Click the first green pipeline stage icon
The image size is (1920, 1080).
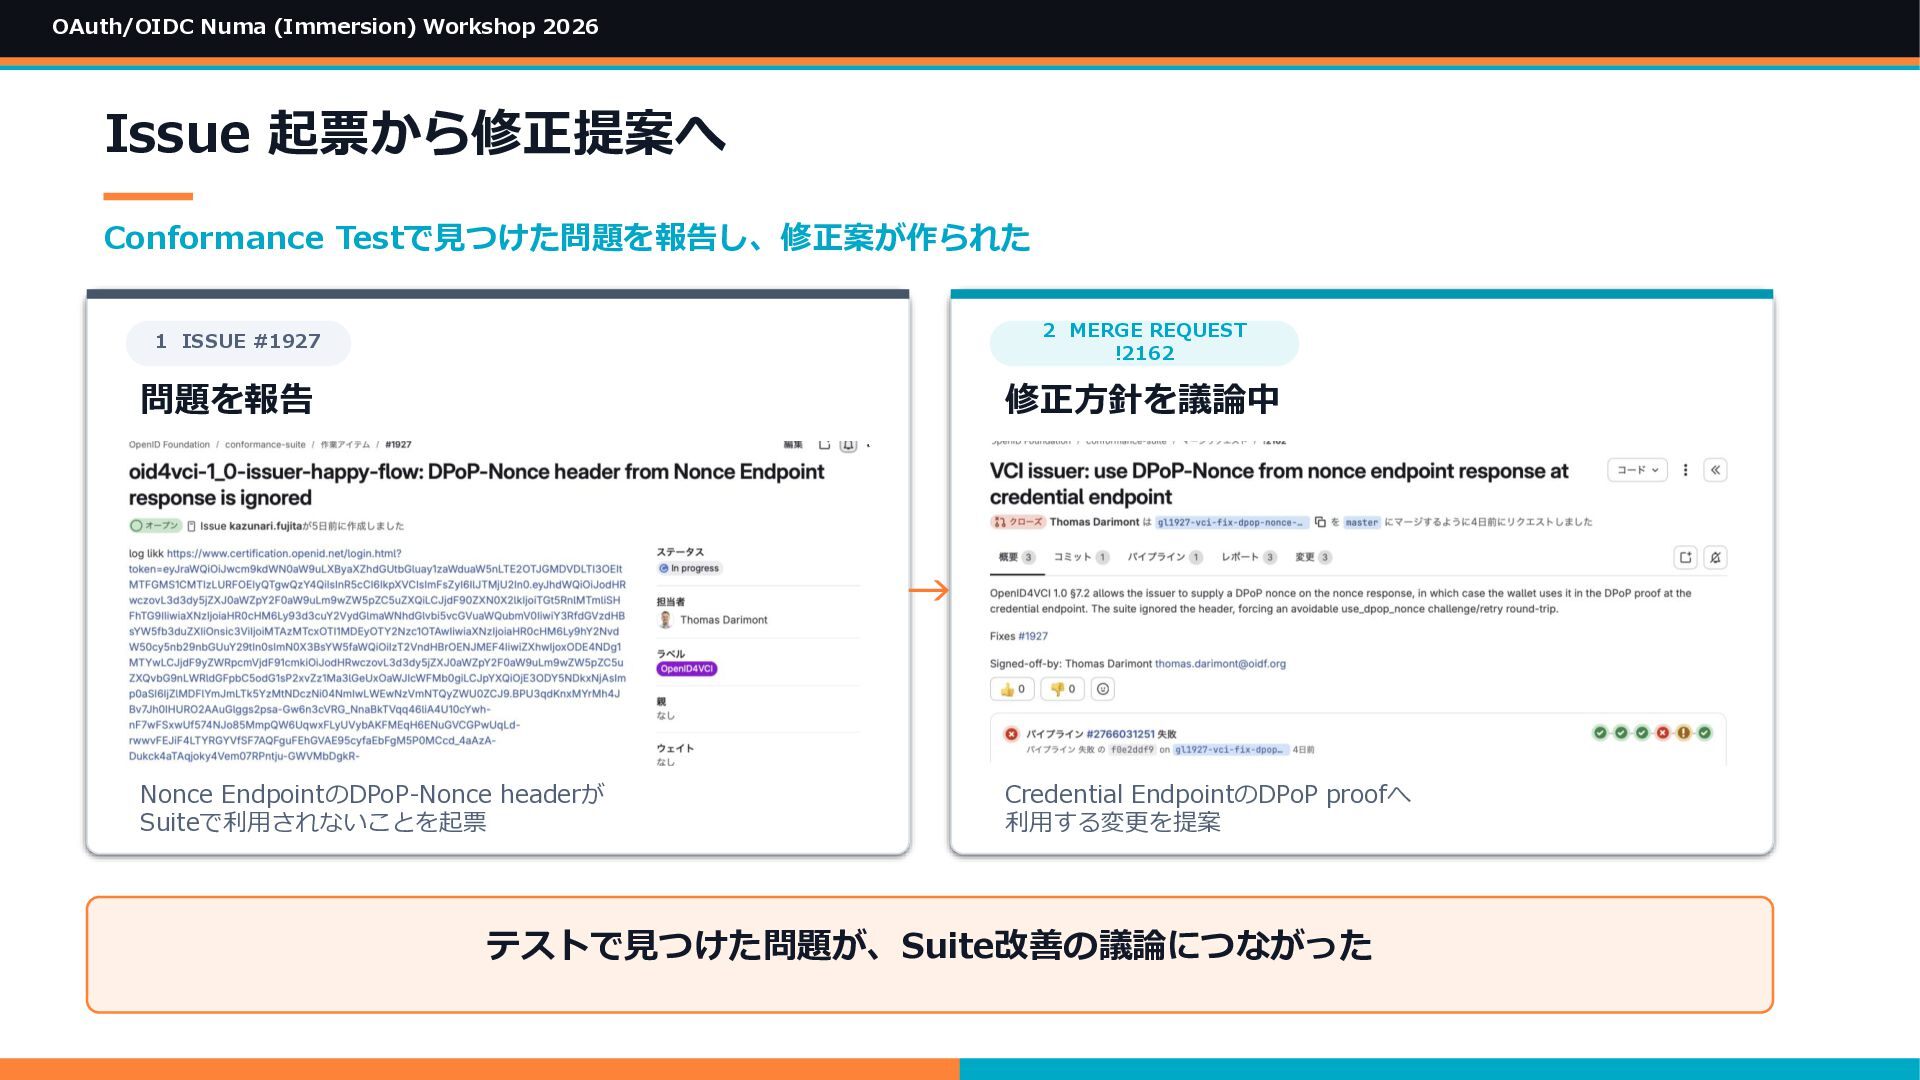coord(1600,733)
